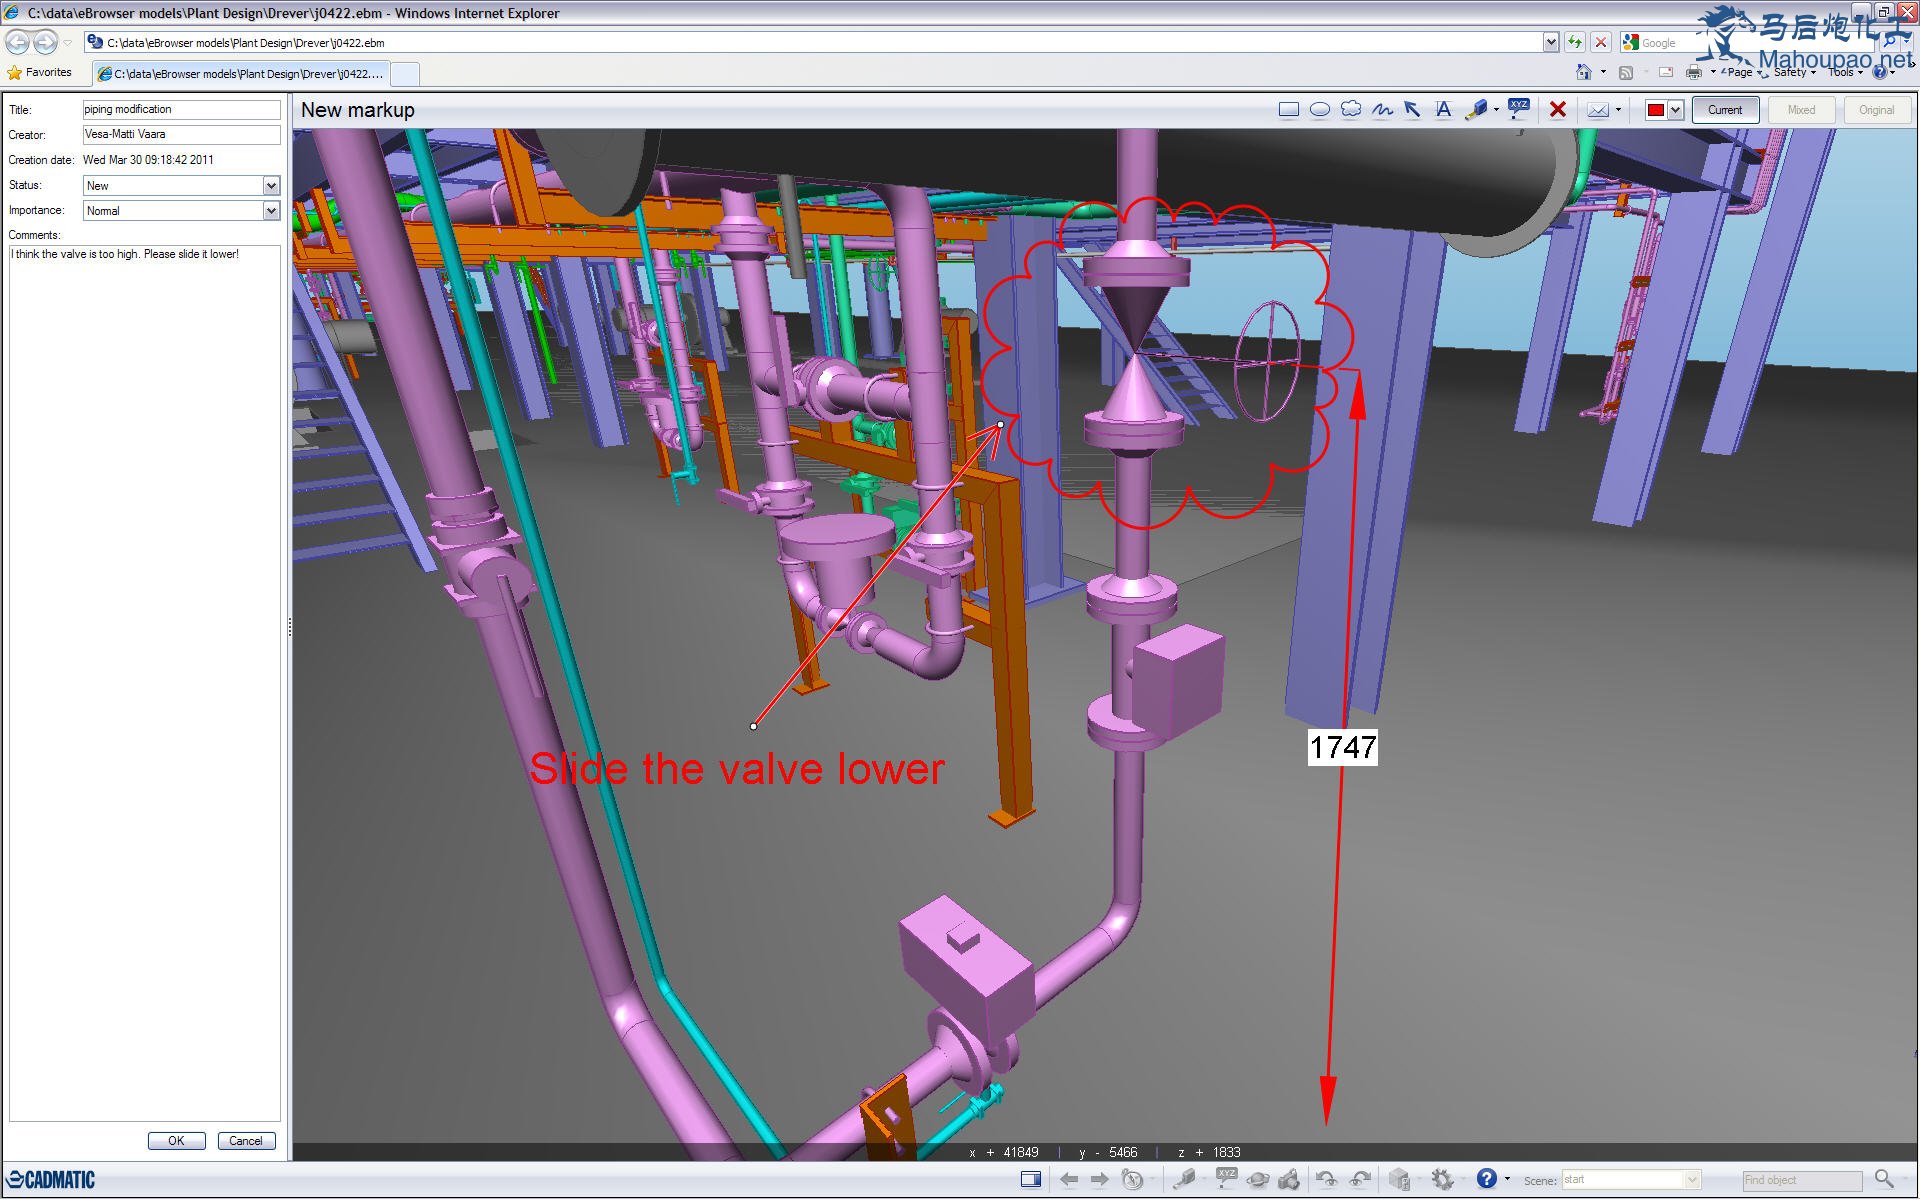Open the measure tool options arrow
This screenshot has height=1200, width=1920.
(1496, 110)
